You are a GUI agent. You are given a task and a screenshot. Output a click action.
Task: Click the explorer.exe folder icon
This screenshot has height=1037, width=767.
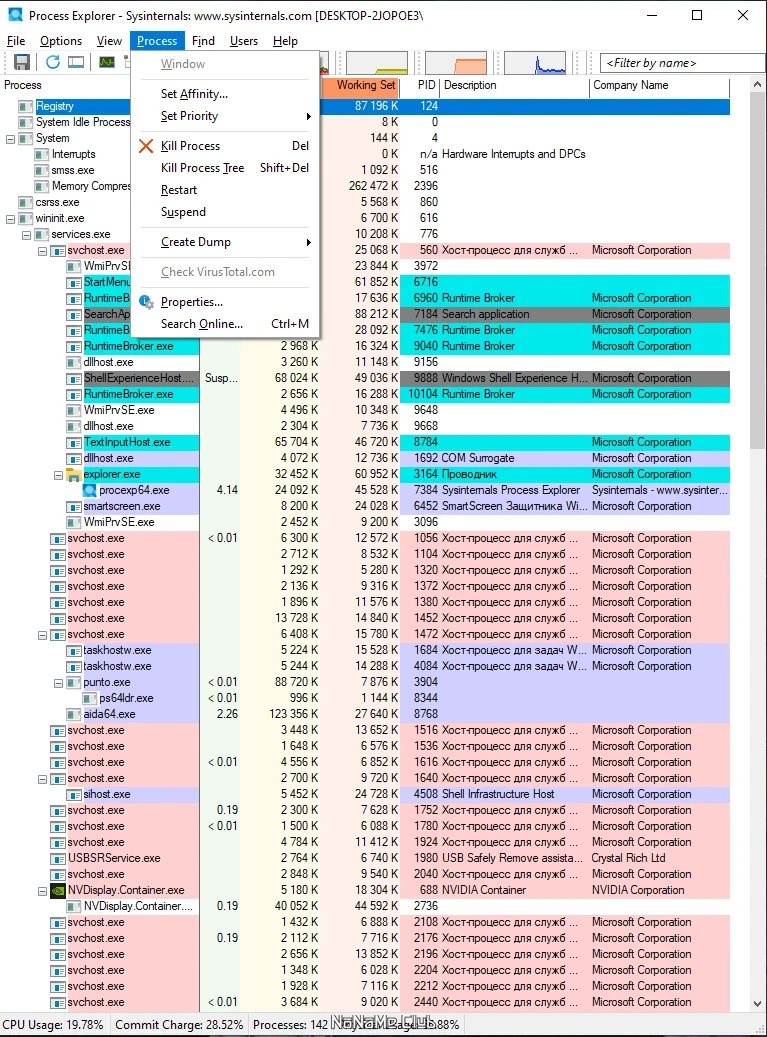74,474
